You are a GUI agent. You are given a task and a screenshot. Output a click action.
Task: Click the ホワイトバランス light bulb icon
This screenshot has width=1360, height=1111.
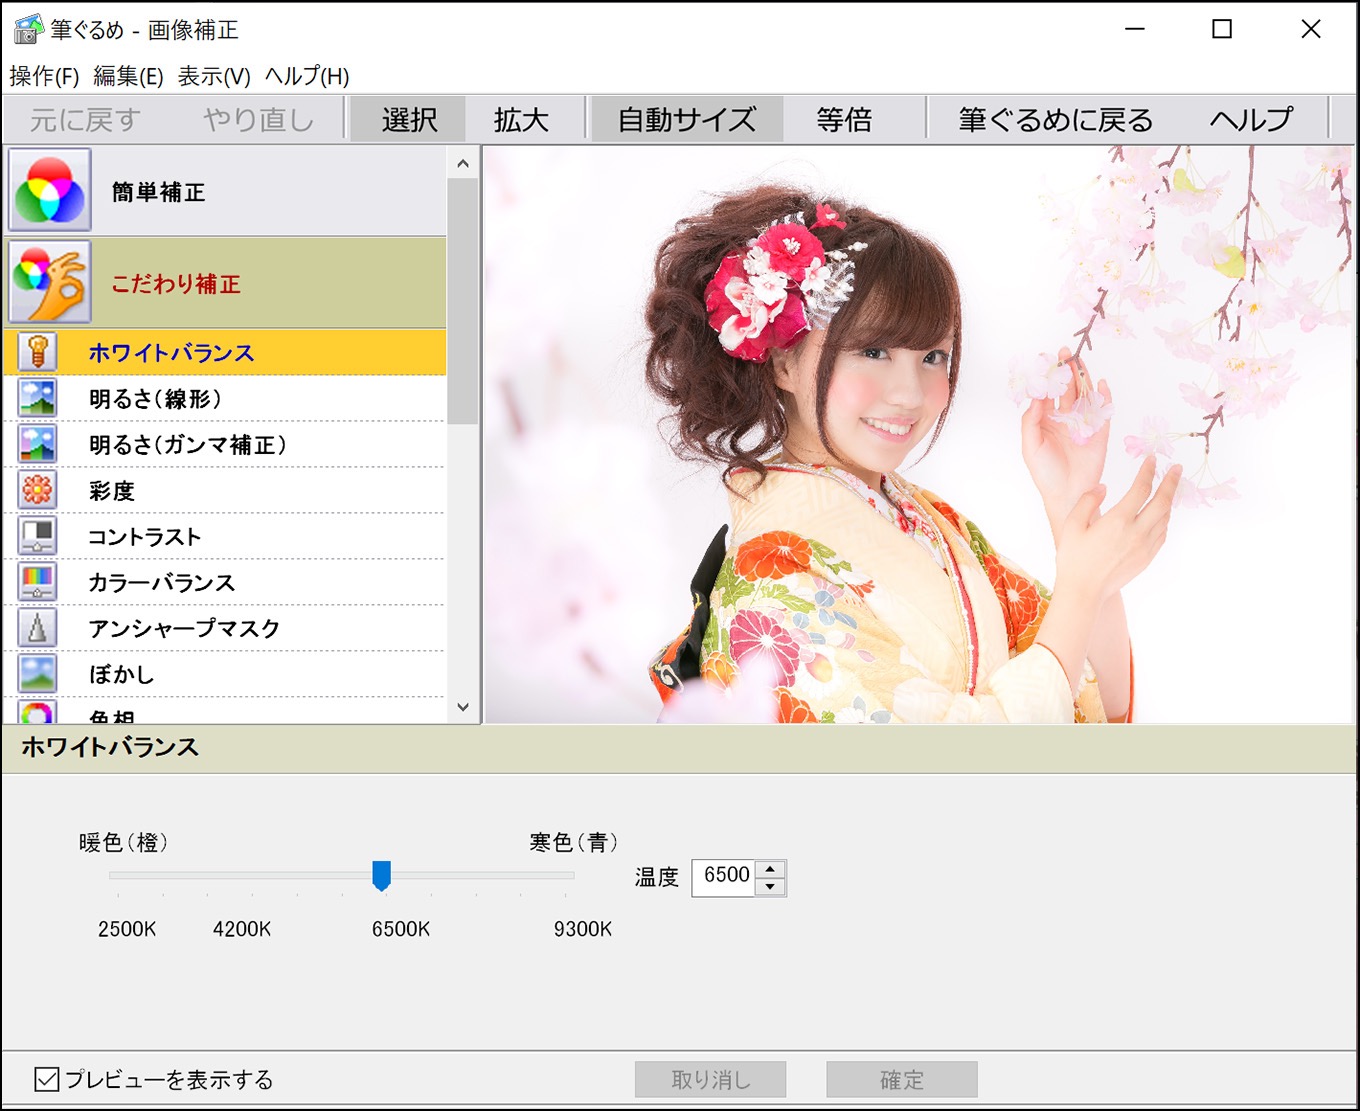click(x=38, y=352)
